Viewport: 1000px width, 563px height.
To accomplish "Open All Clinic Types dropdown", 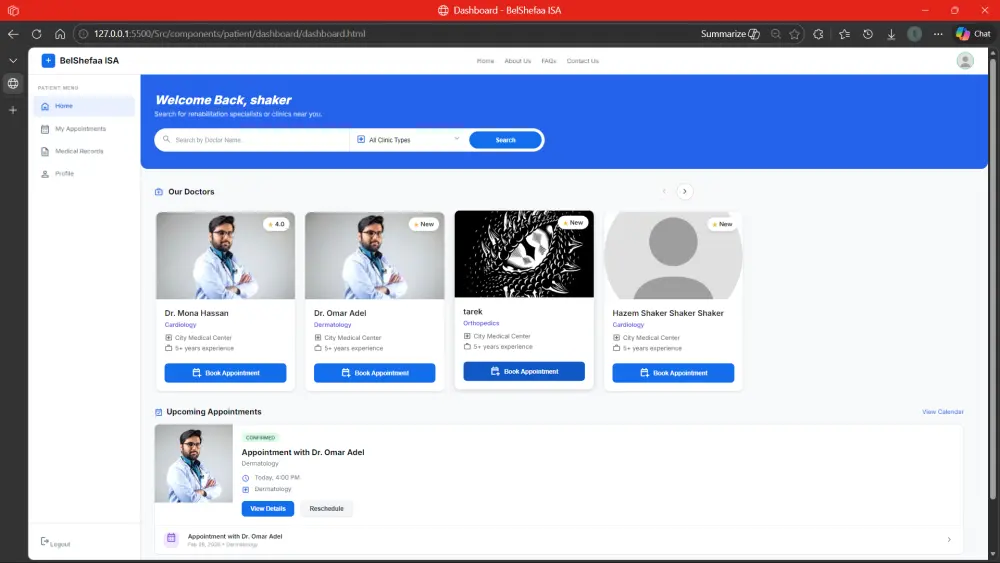I will pos(408,140).
